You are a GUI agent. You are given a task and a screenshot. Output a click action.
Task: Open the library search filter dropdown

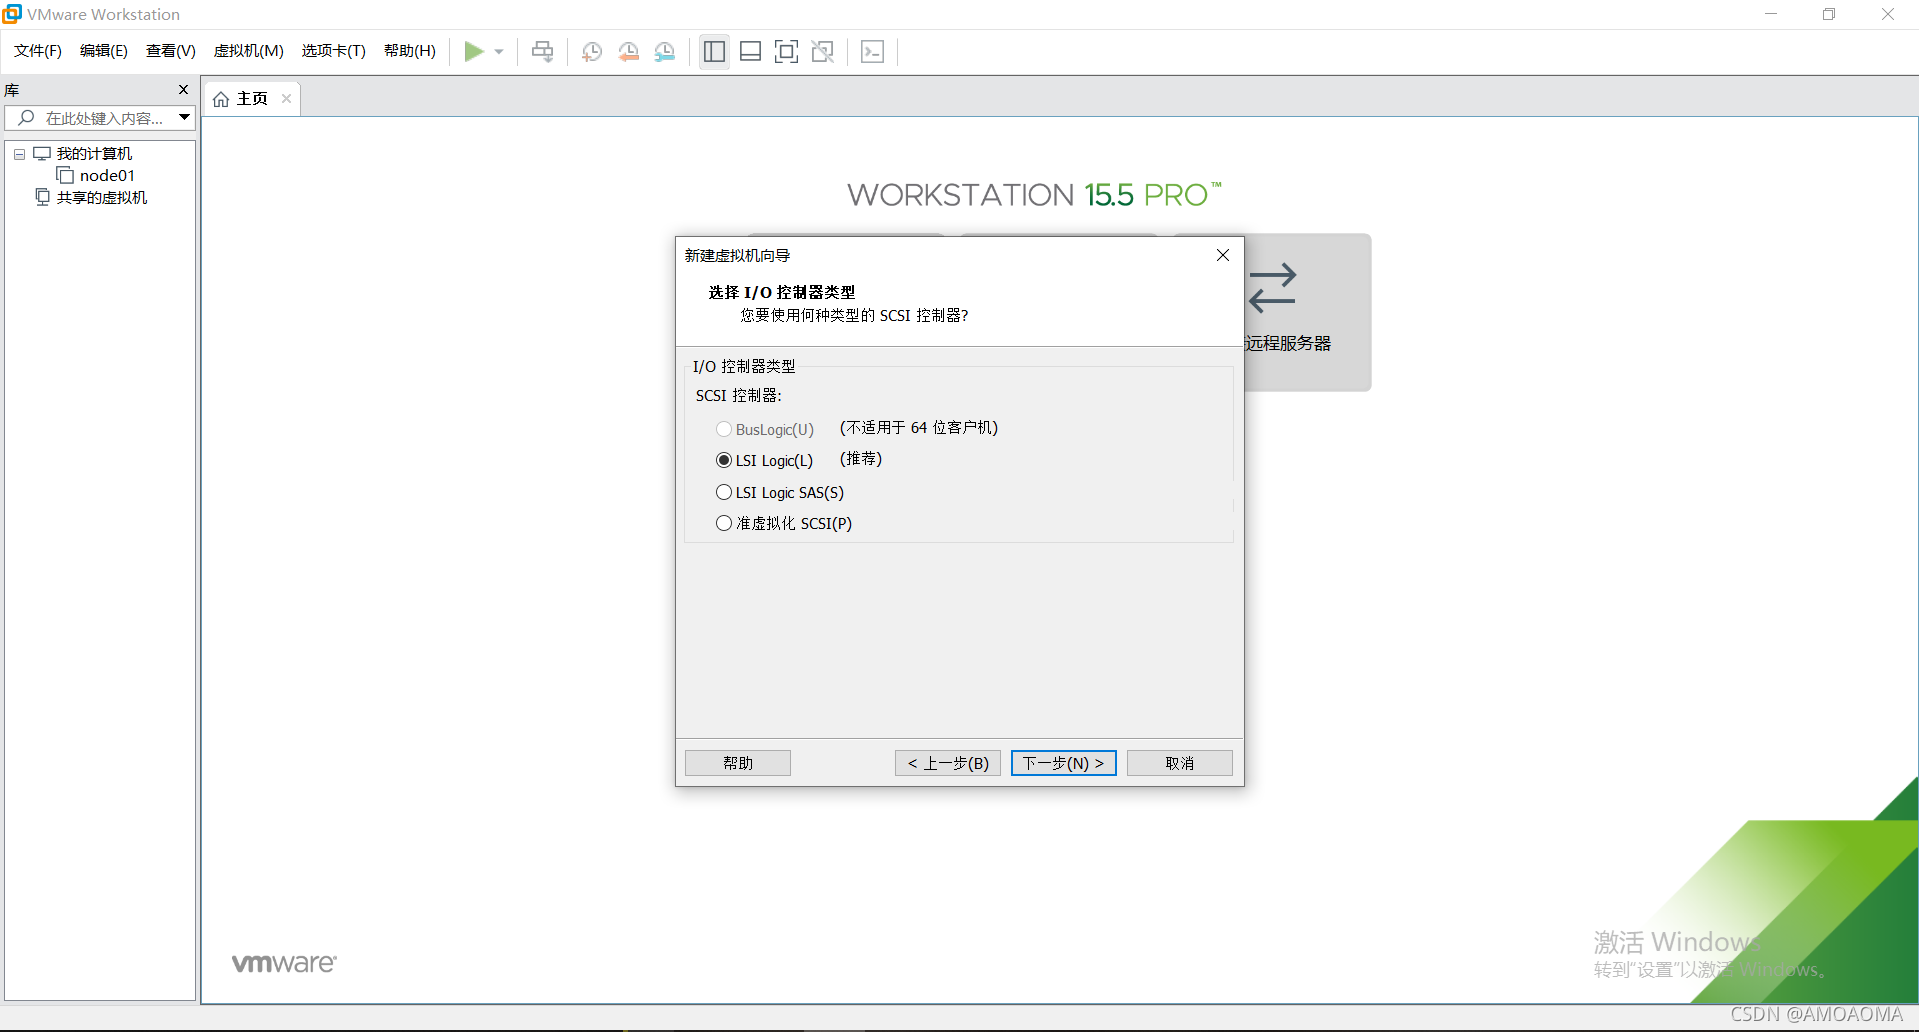pos(184,118)
